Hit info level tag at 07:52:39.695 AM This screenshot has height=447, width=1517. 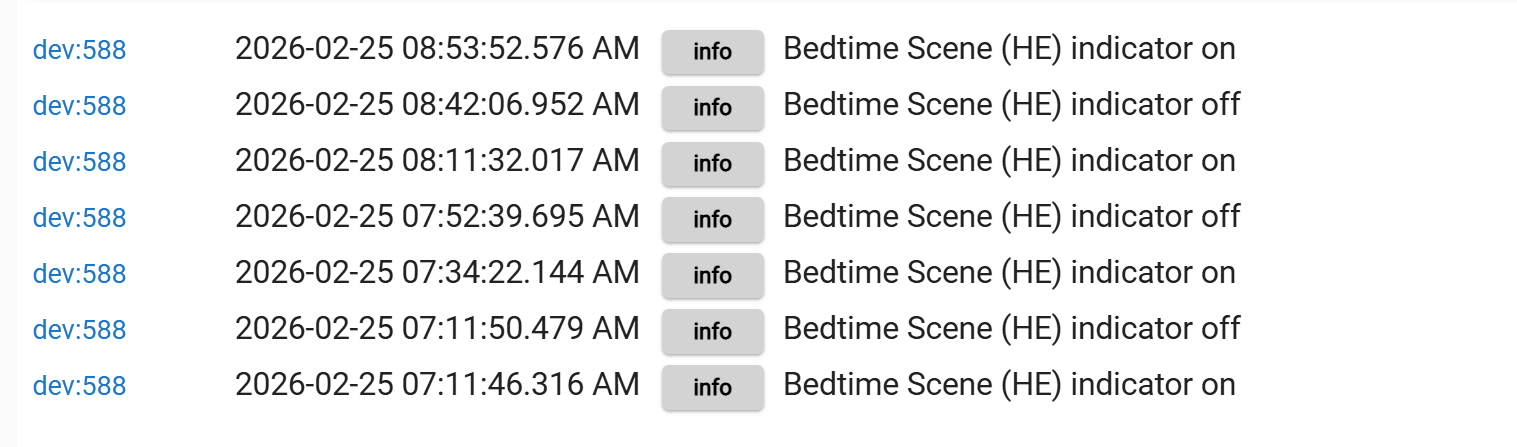pos(712,219)
